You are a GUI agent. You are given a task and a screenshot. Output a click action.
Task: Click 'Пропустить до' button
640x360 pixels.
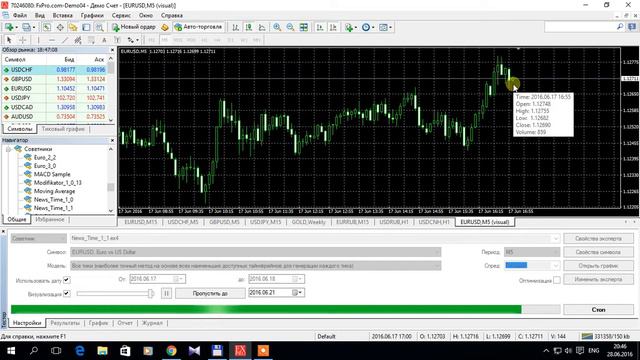(x=210, y=293)
